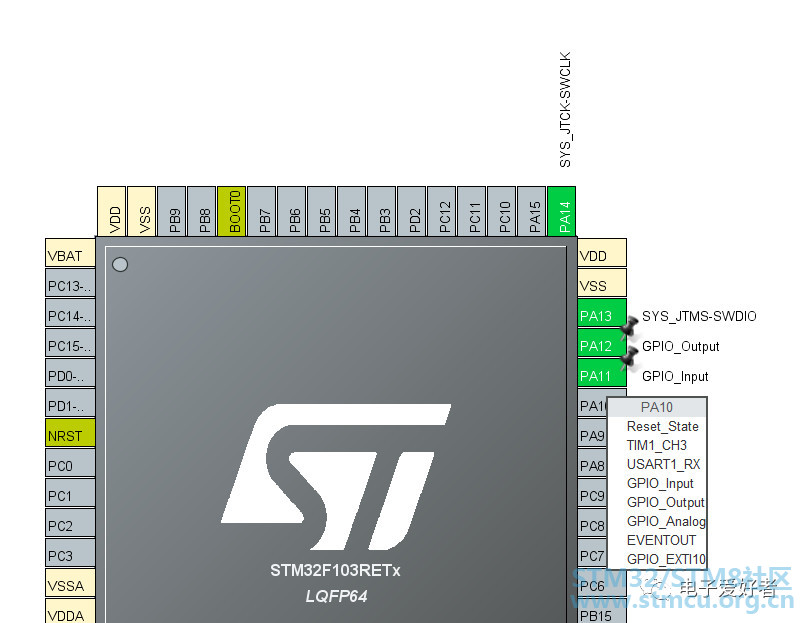
Task: Click the green PA14 pin
Action: click(x=562, y=211)
